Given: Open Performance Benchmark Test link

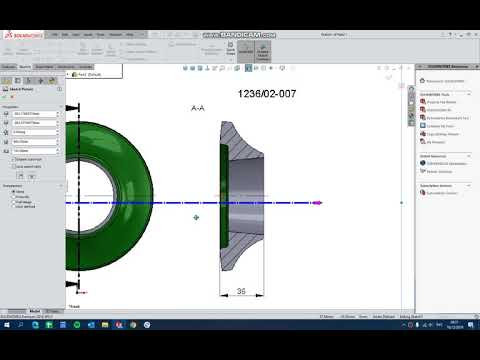Looking at the screenshot, I should (x=444, y=118).
